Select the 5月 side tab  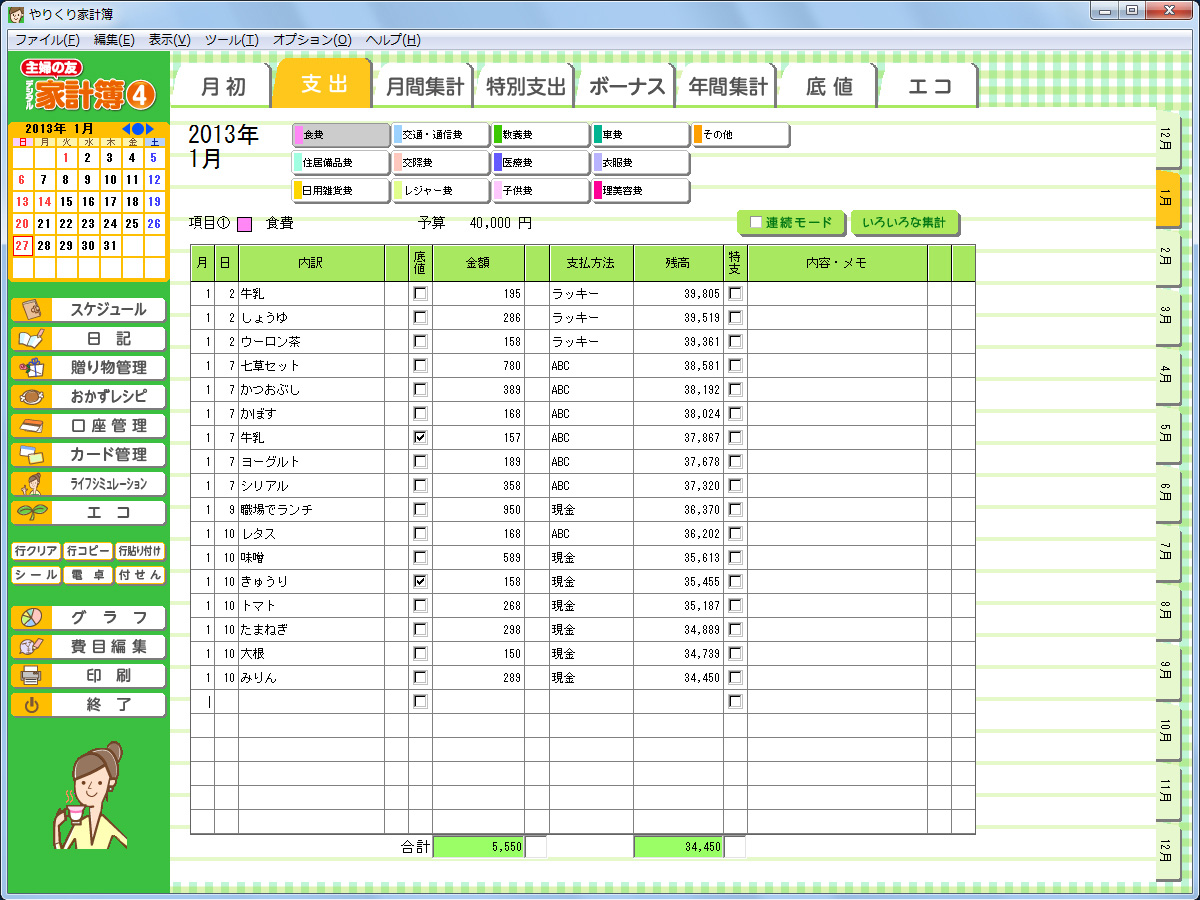point(1166,433)
